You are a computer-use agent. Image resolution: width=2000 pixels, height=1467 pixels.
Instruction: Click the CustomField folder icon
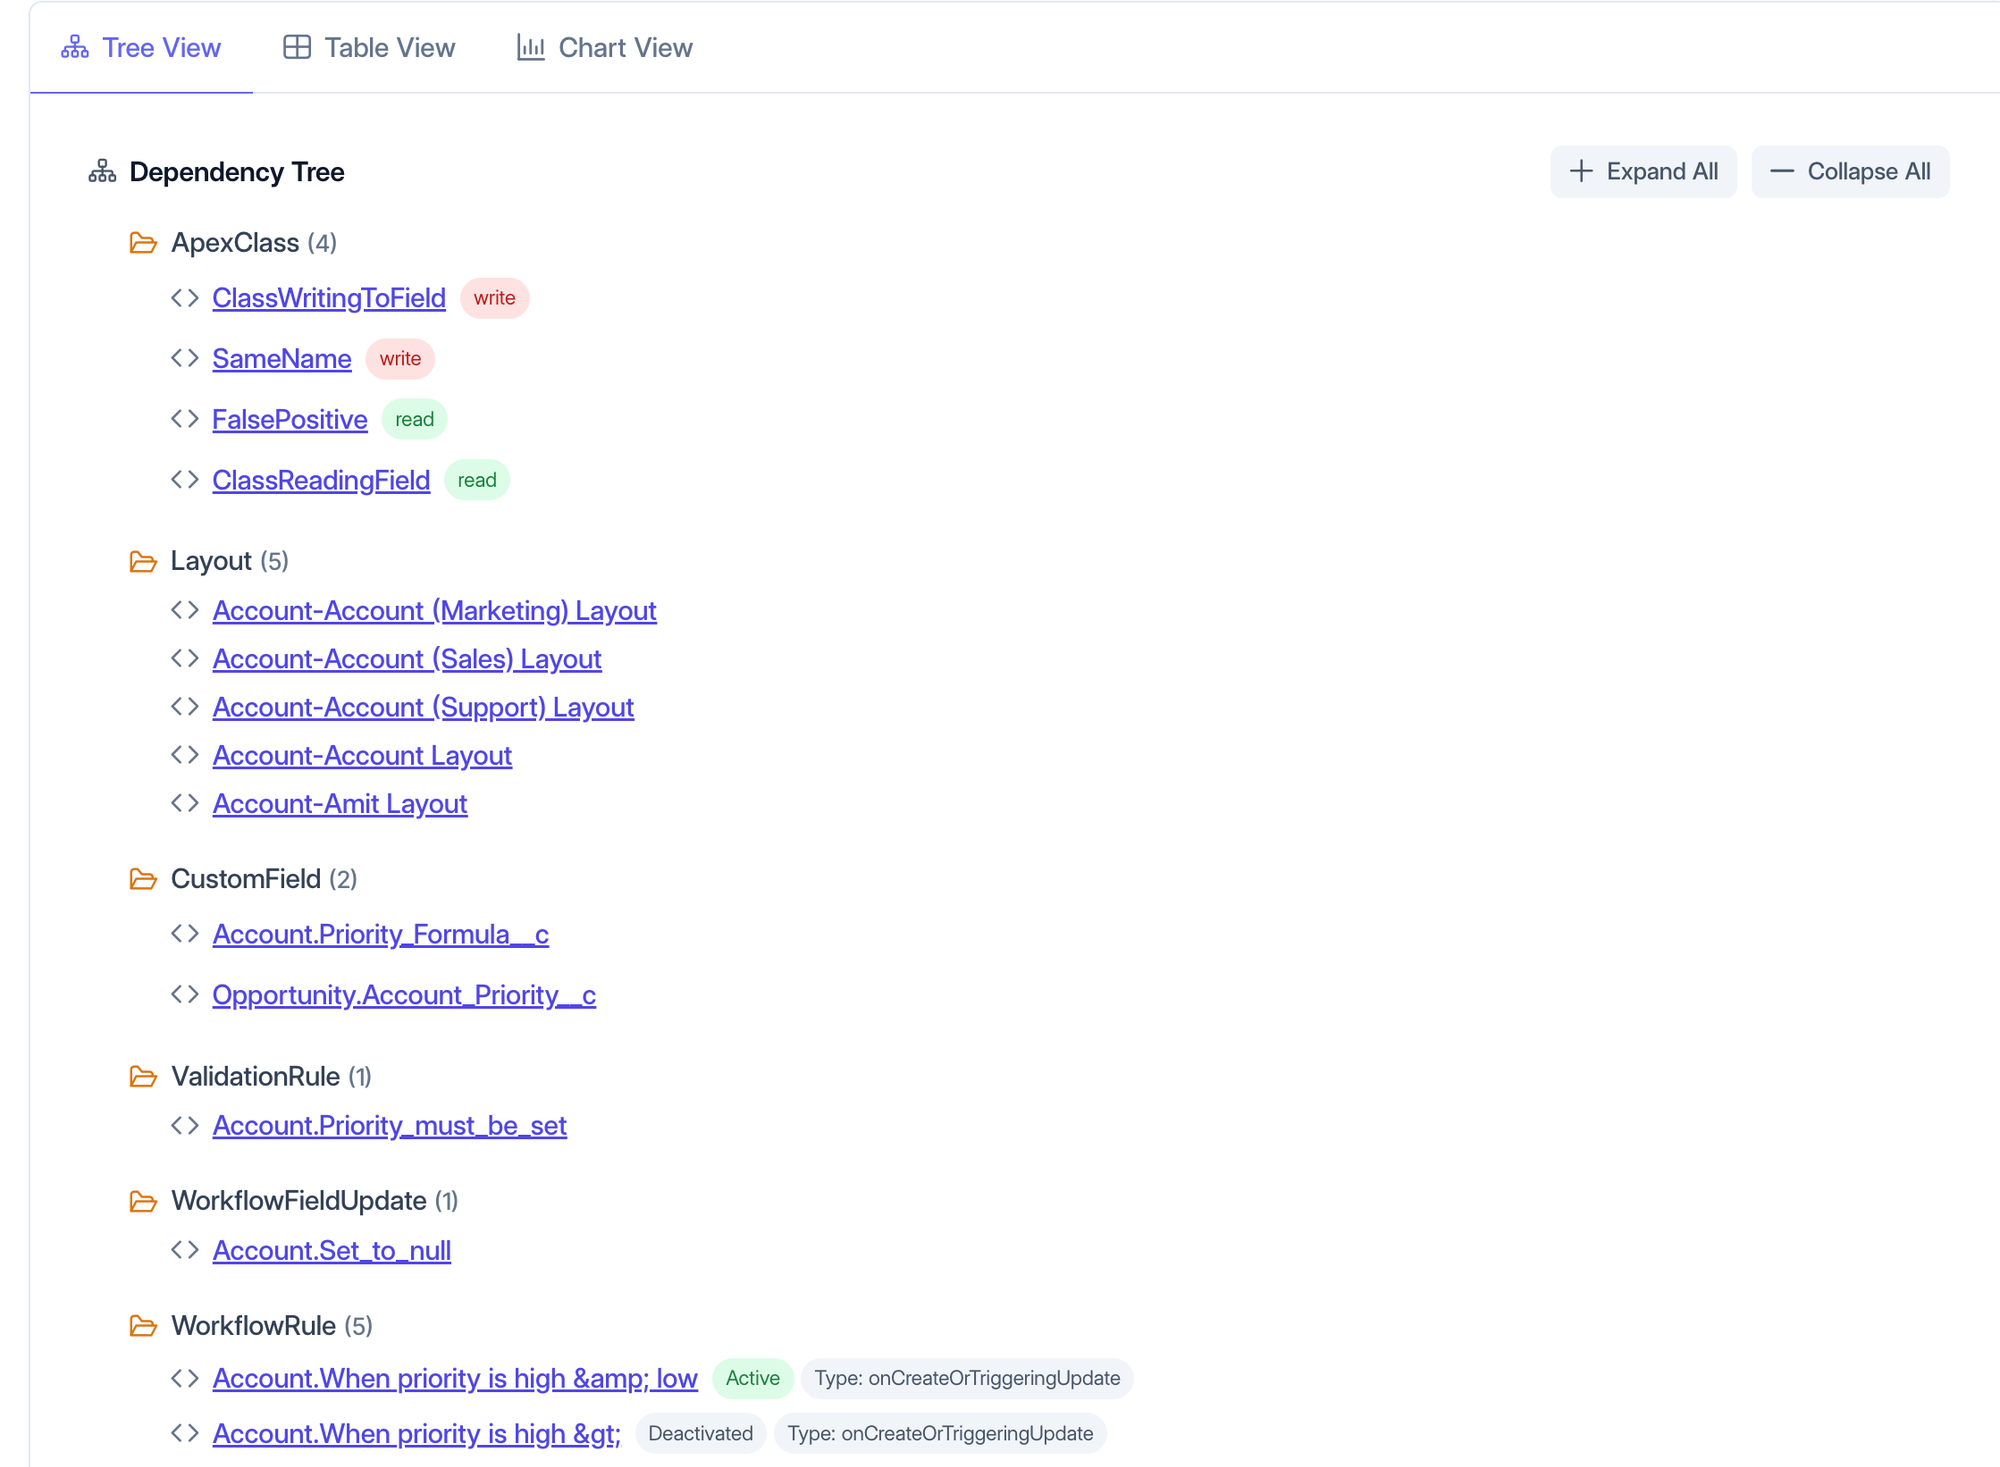coord(143,879)
